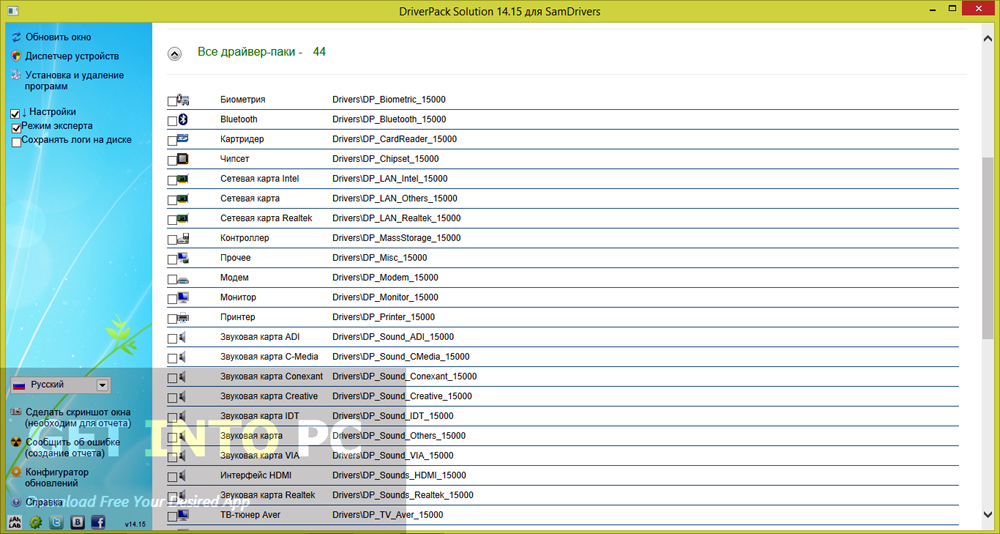Click Drivers\DP_Chipset_15000 path text
Image resolution: width=1000 pixels, height=534 pixels.
point(385,159)
